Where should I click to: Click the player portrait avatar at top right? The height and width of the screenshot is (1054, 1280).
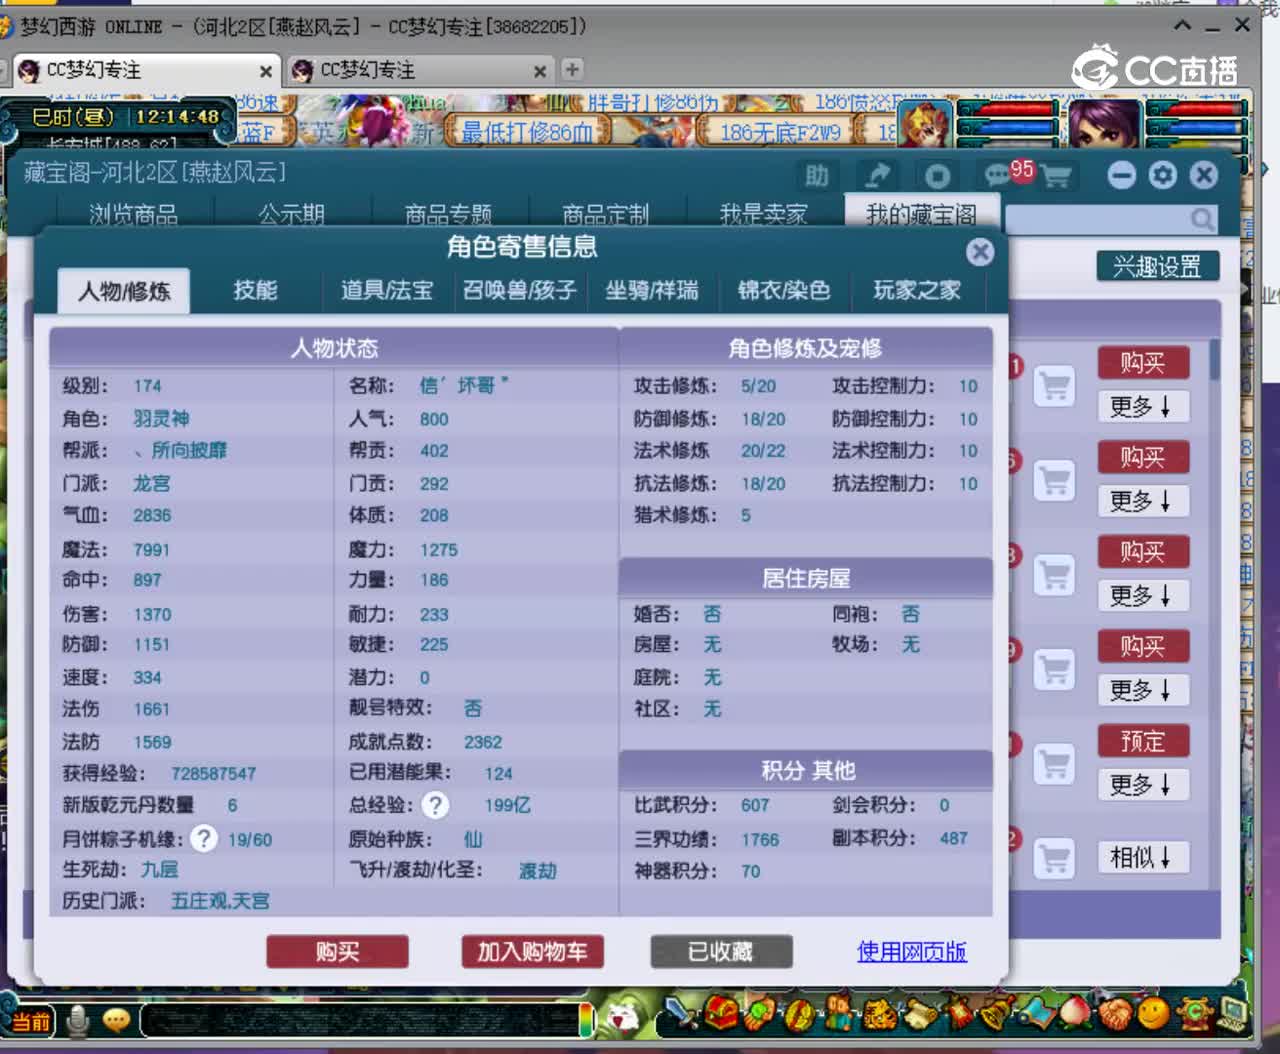tap(1104, 123)
